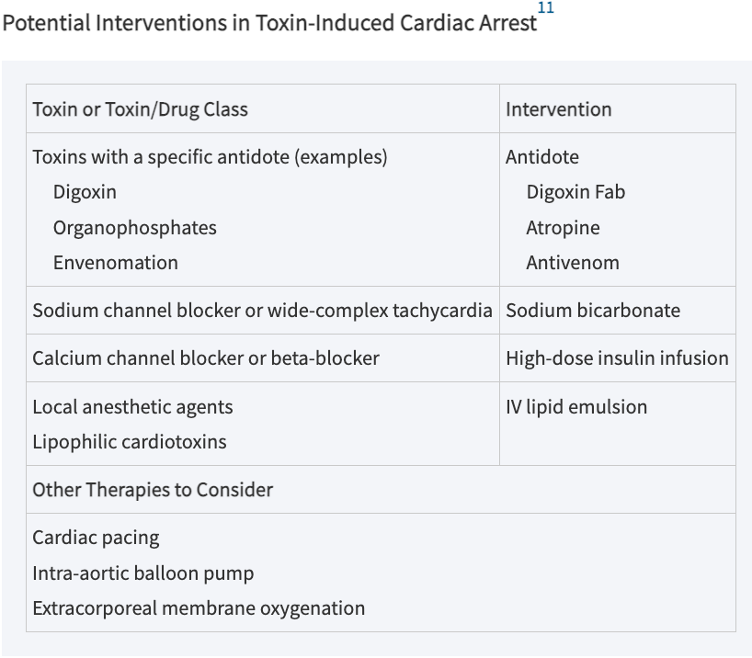Image resolution: width=752 pixels, height=658 pixels.
Task: Open reference 11 superscript link
Action: [546, 8]
